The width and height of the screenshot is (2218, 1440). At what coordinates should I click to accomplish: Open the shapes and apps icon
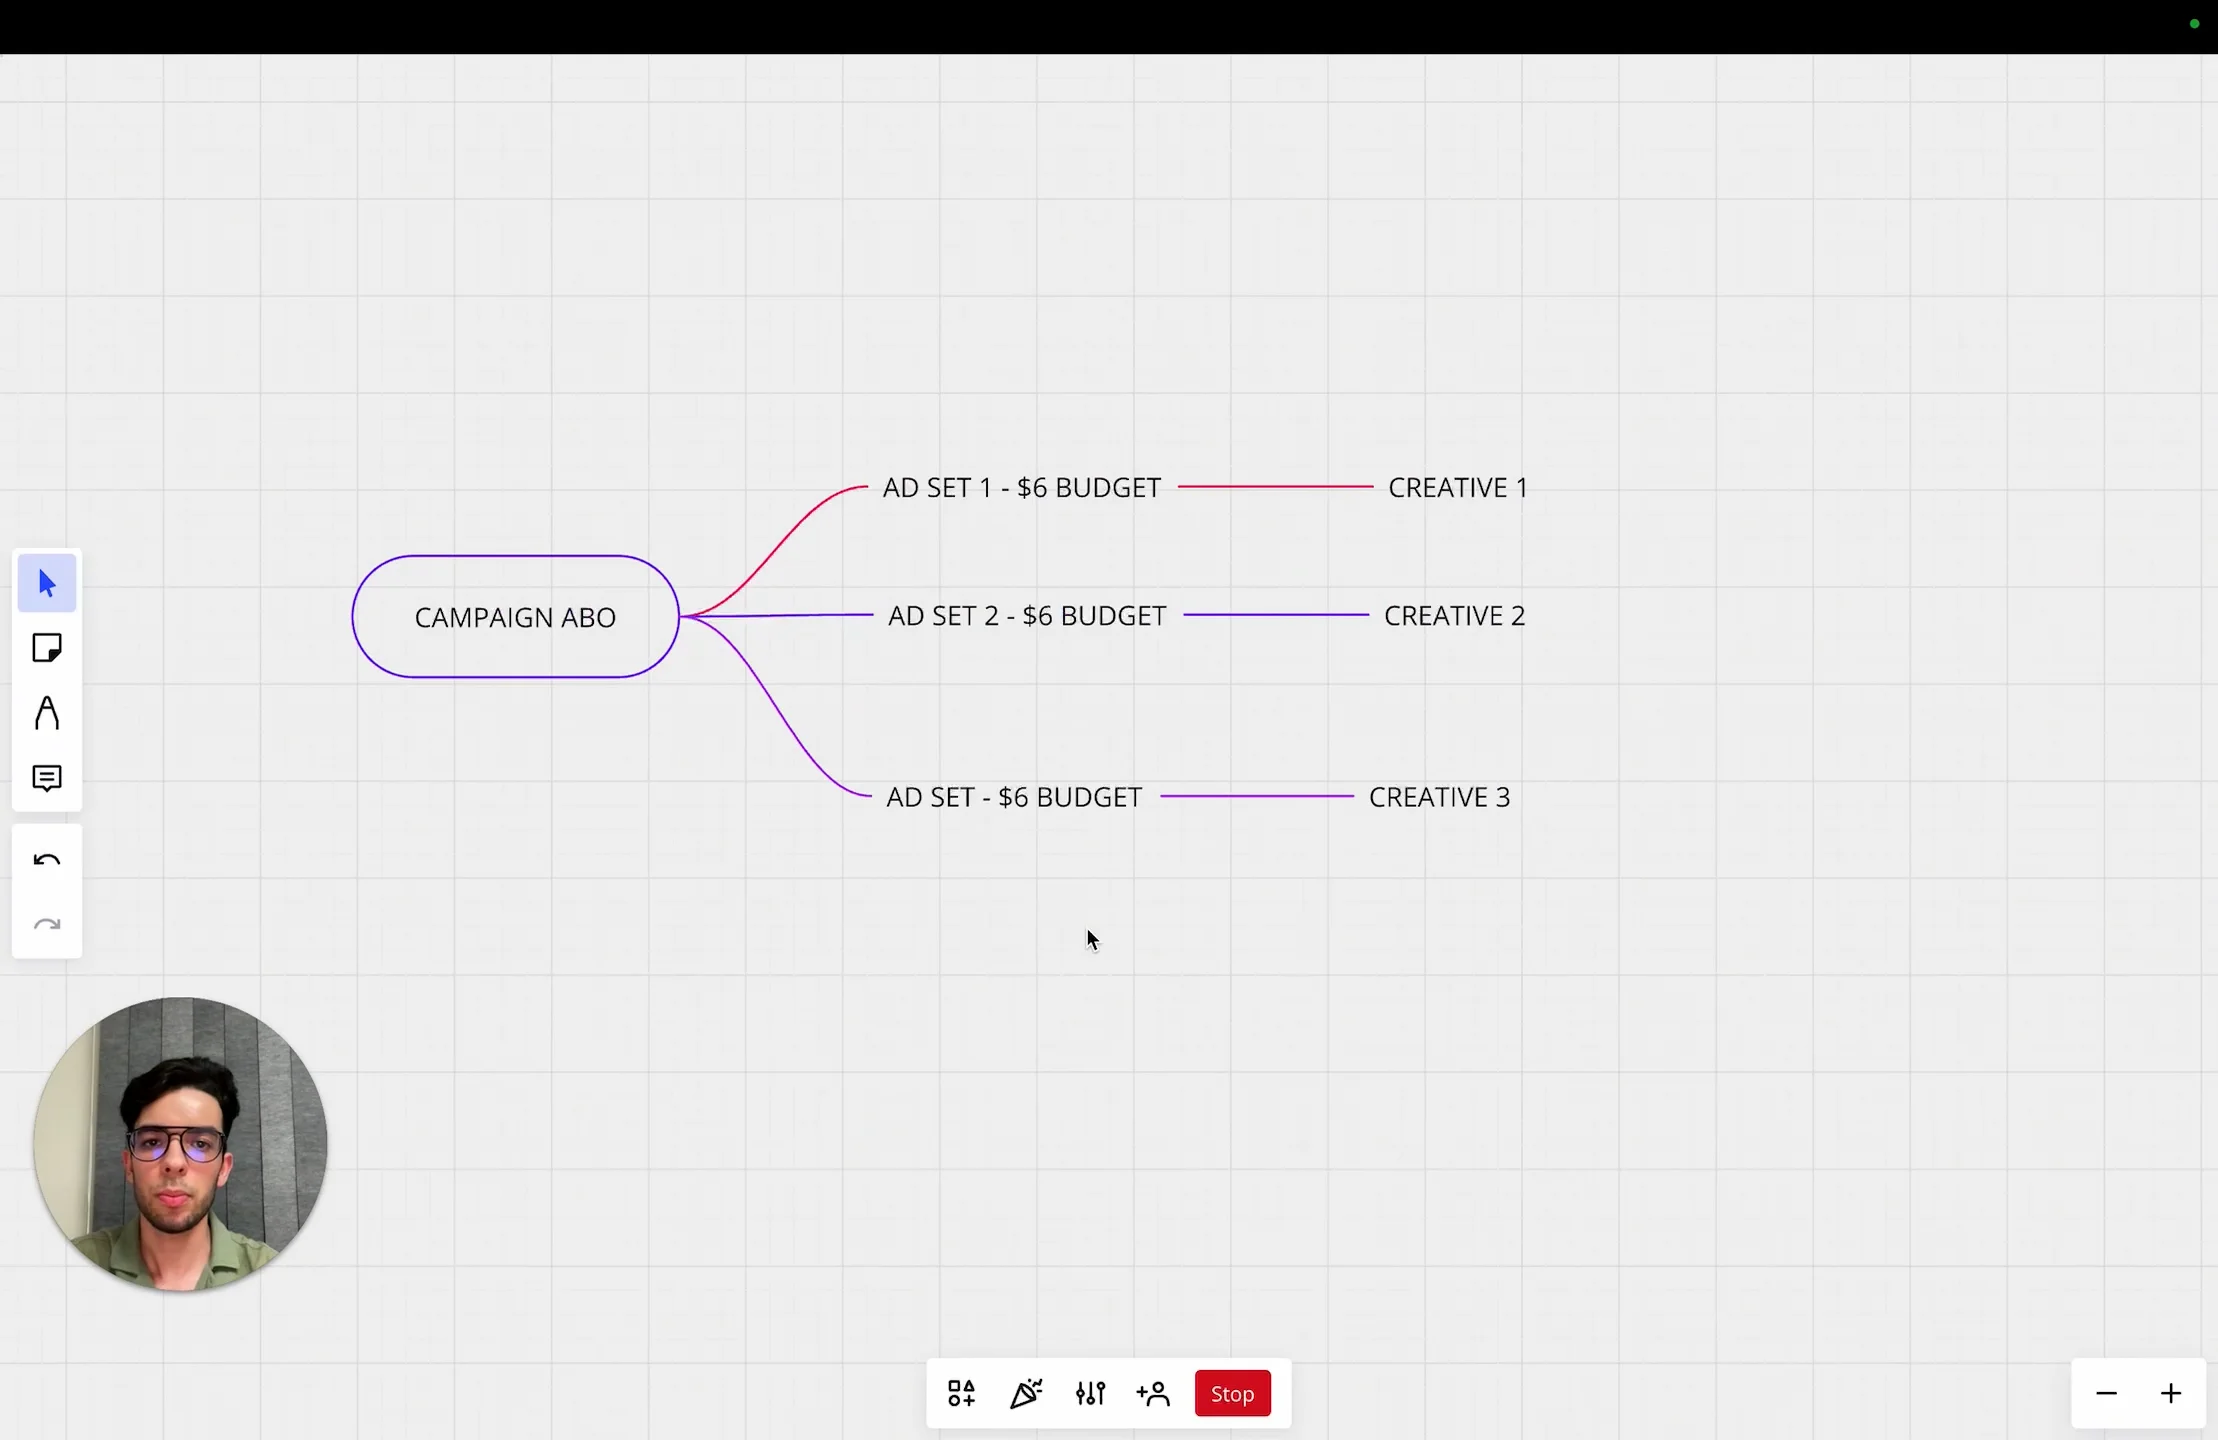pyautogui.click(x=961, y=1393)
